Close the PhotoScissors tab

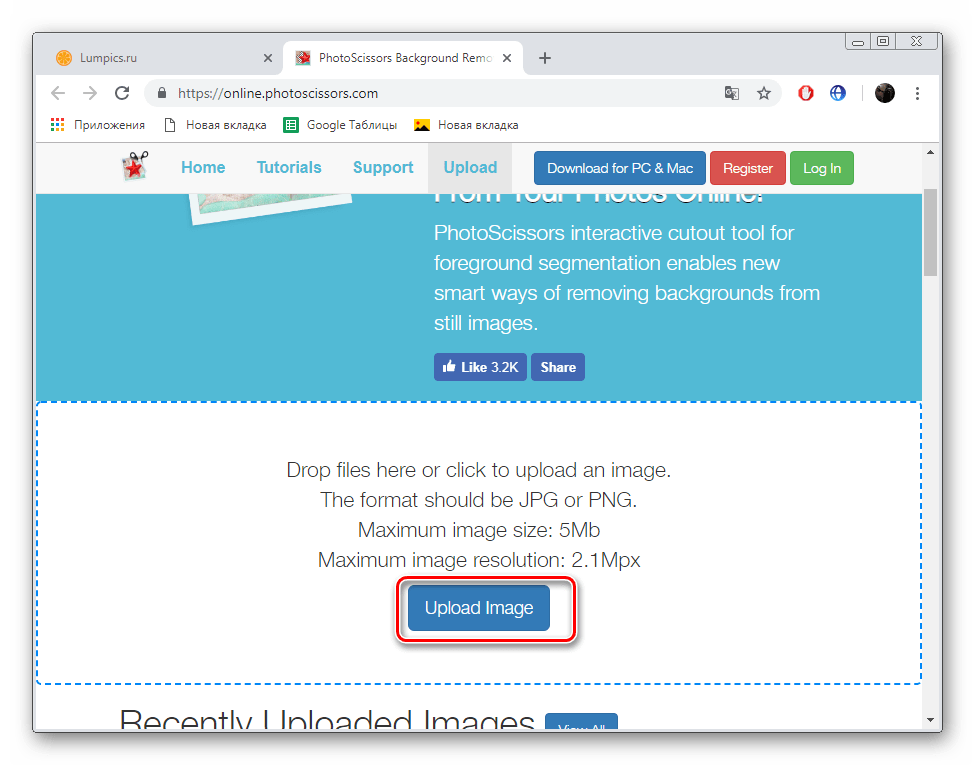(507, 58)
